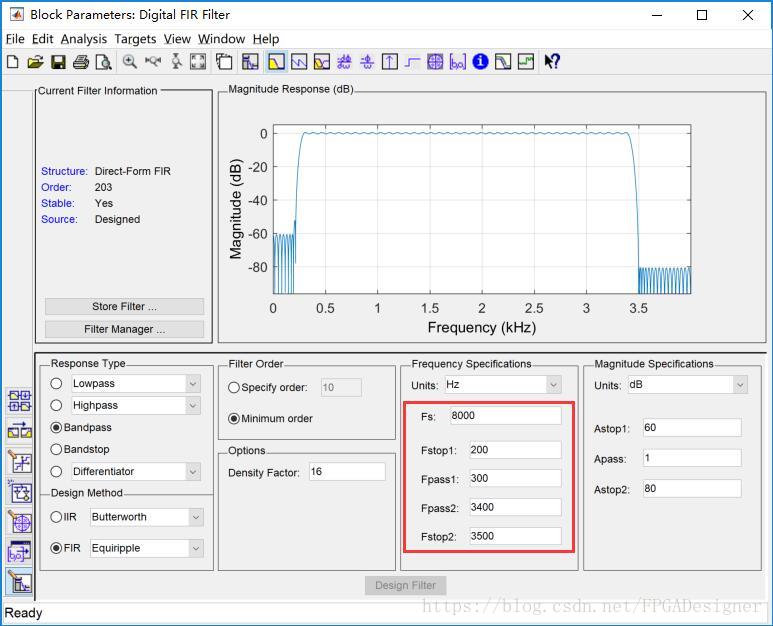Show the Magnitude Response Estimate plot

point(503,62)
